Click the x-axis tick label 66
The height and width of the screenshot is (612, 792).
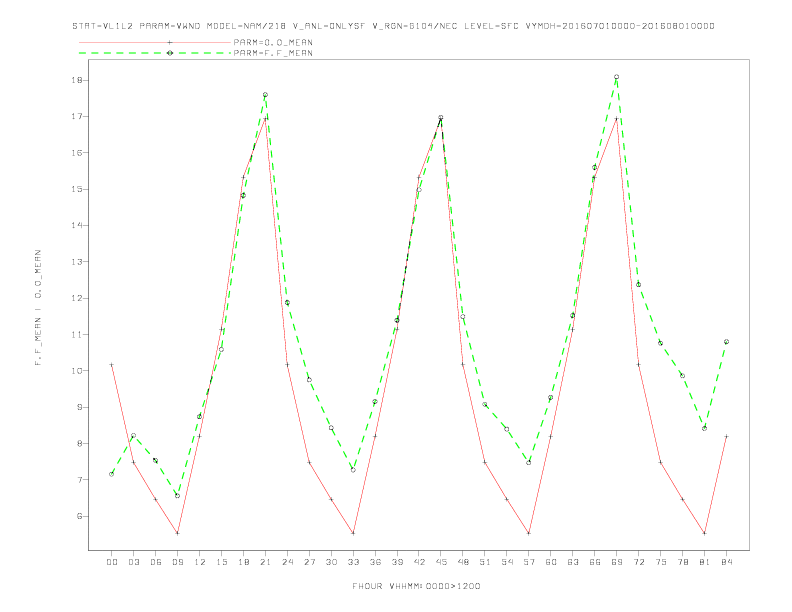click(595, 562)
